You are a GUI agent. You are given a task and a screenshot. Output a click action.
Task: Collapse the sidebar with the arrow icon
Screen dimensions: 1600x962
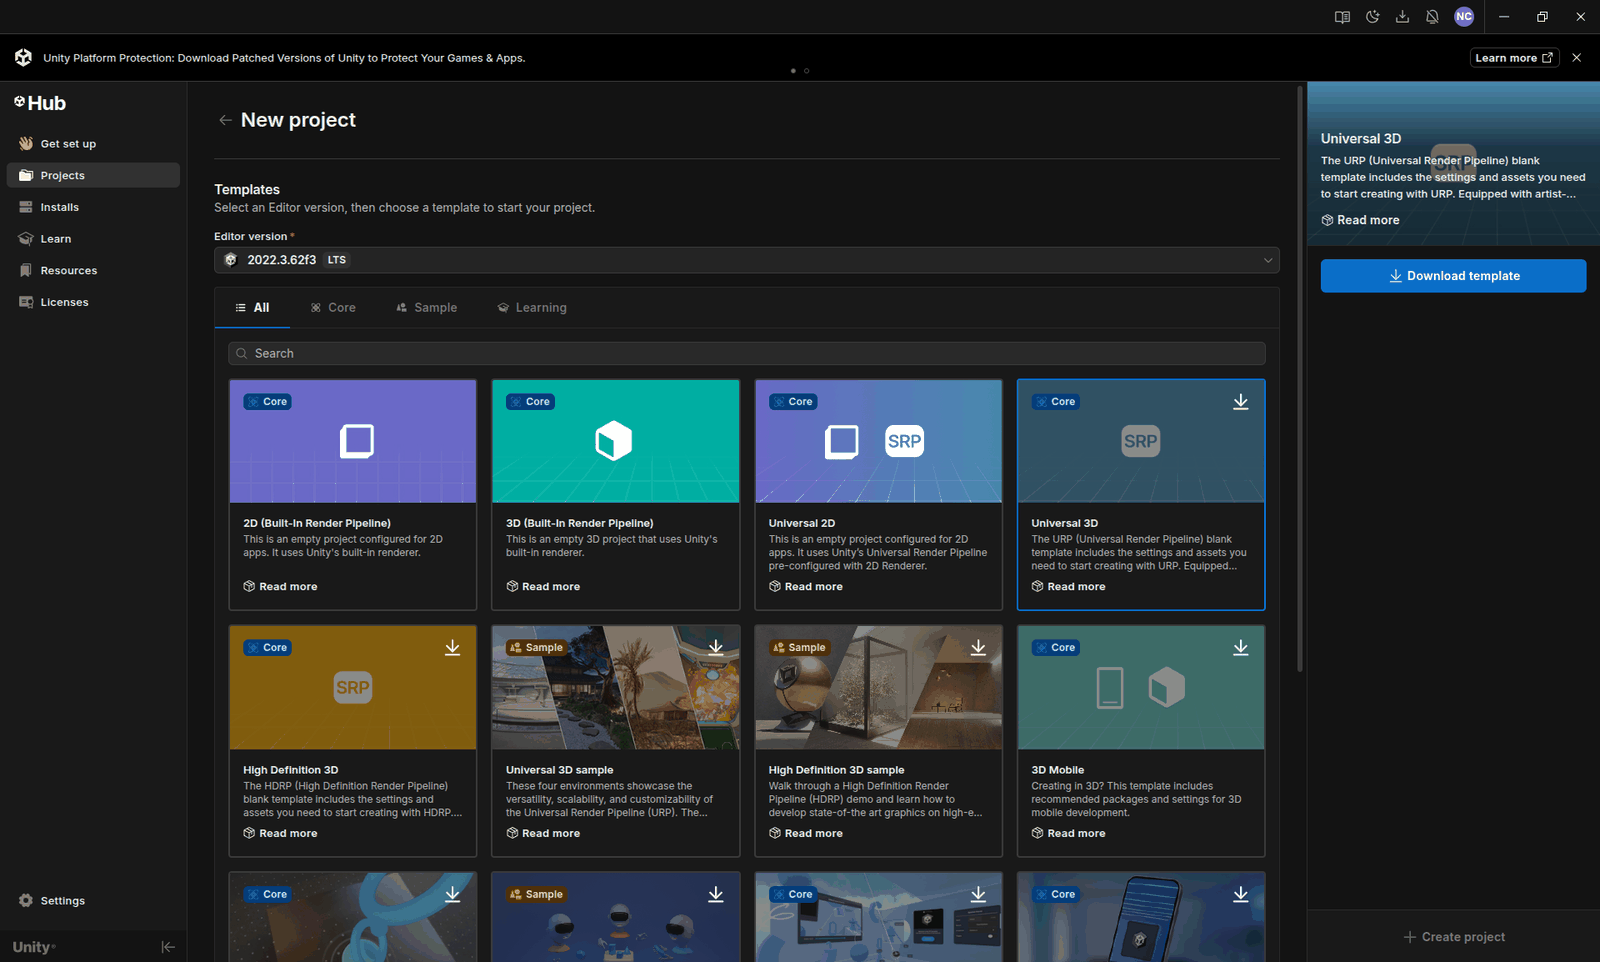point(168,947)
